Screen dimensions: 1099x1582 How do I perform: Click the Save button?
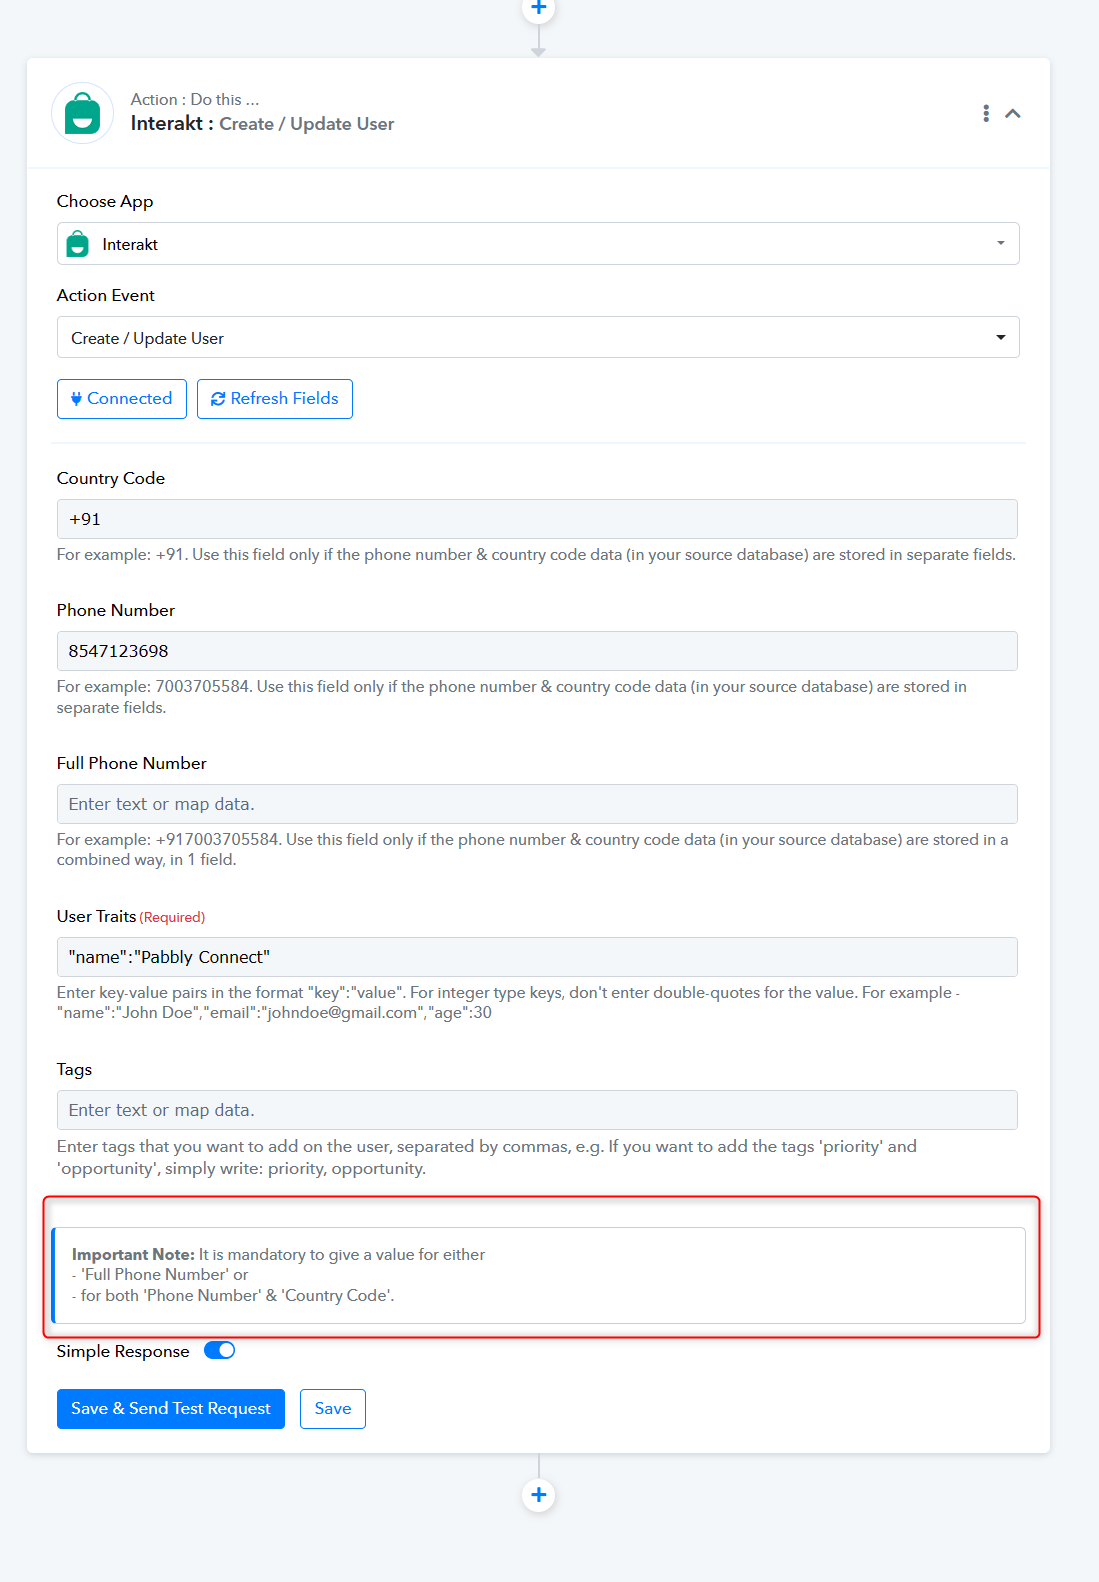click(x=333, y=1409)
